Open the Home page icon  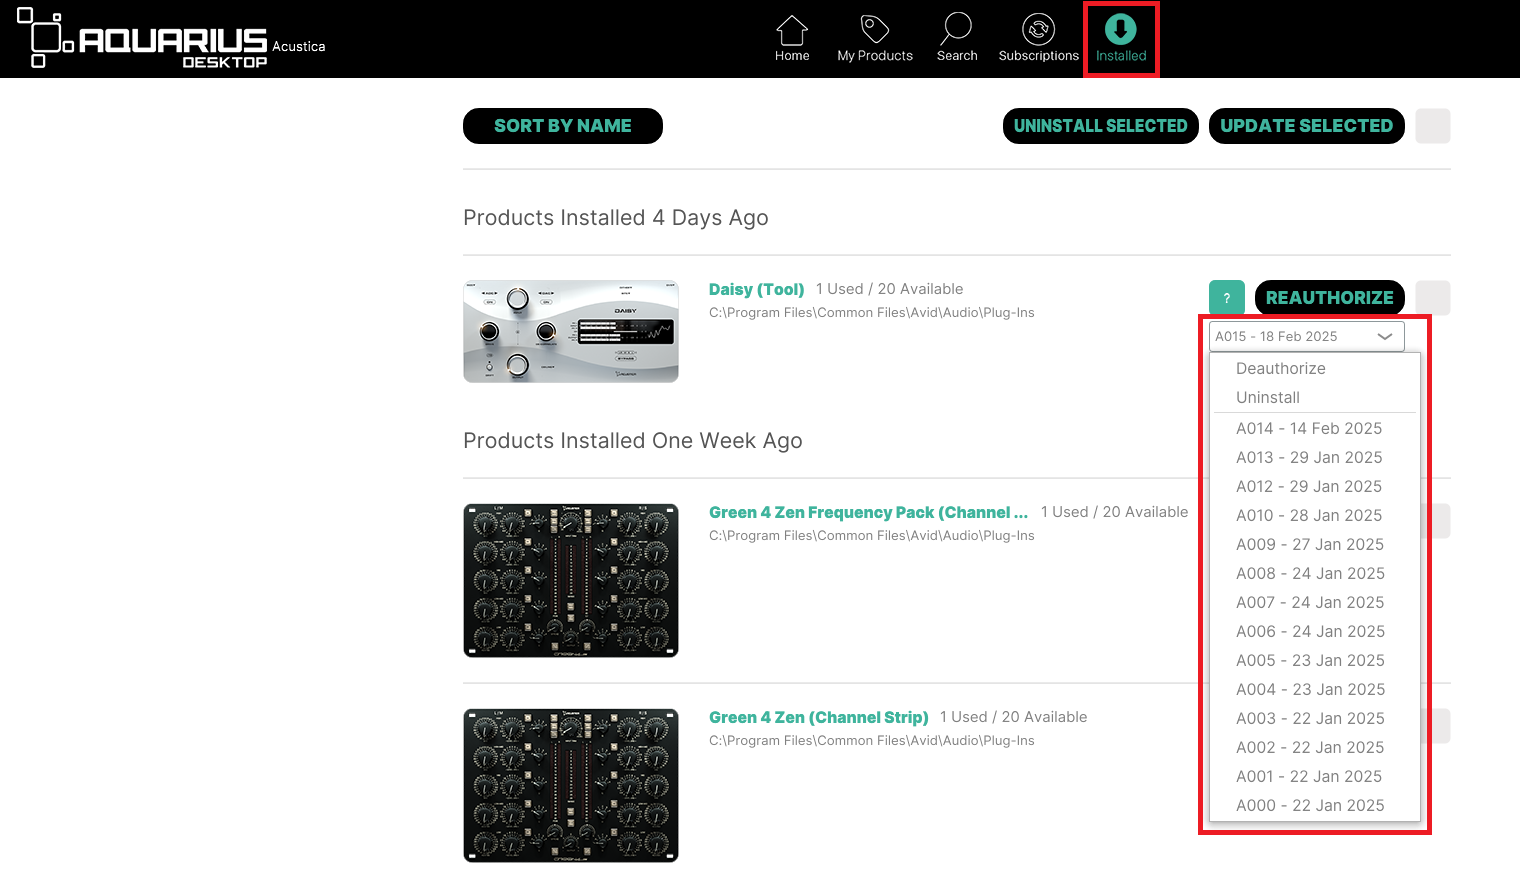[792, 30]
